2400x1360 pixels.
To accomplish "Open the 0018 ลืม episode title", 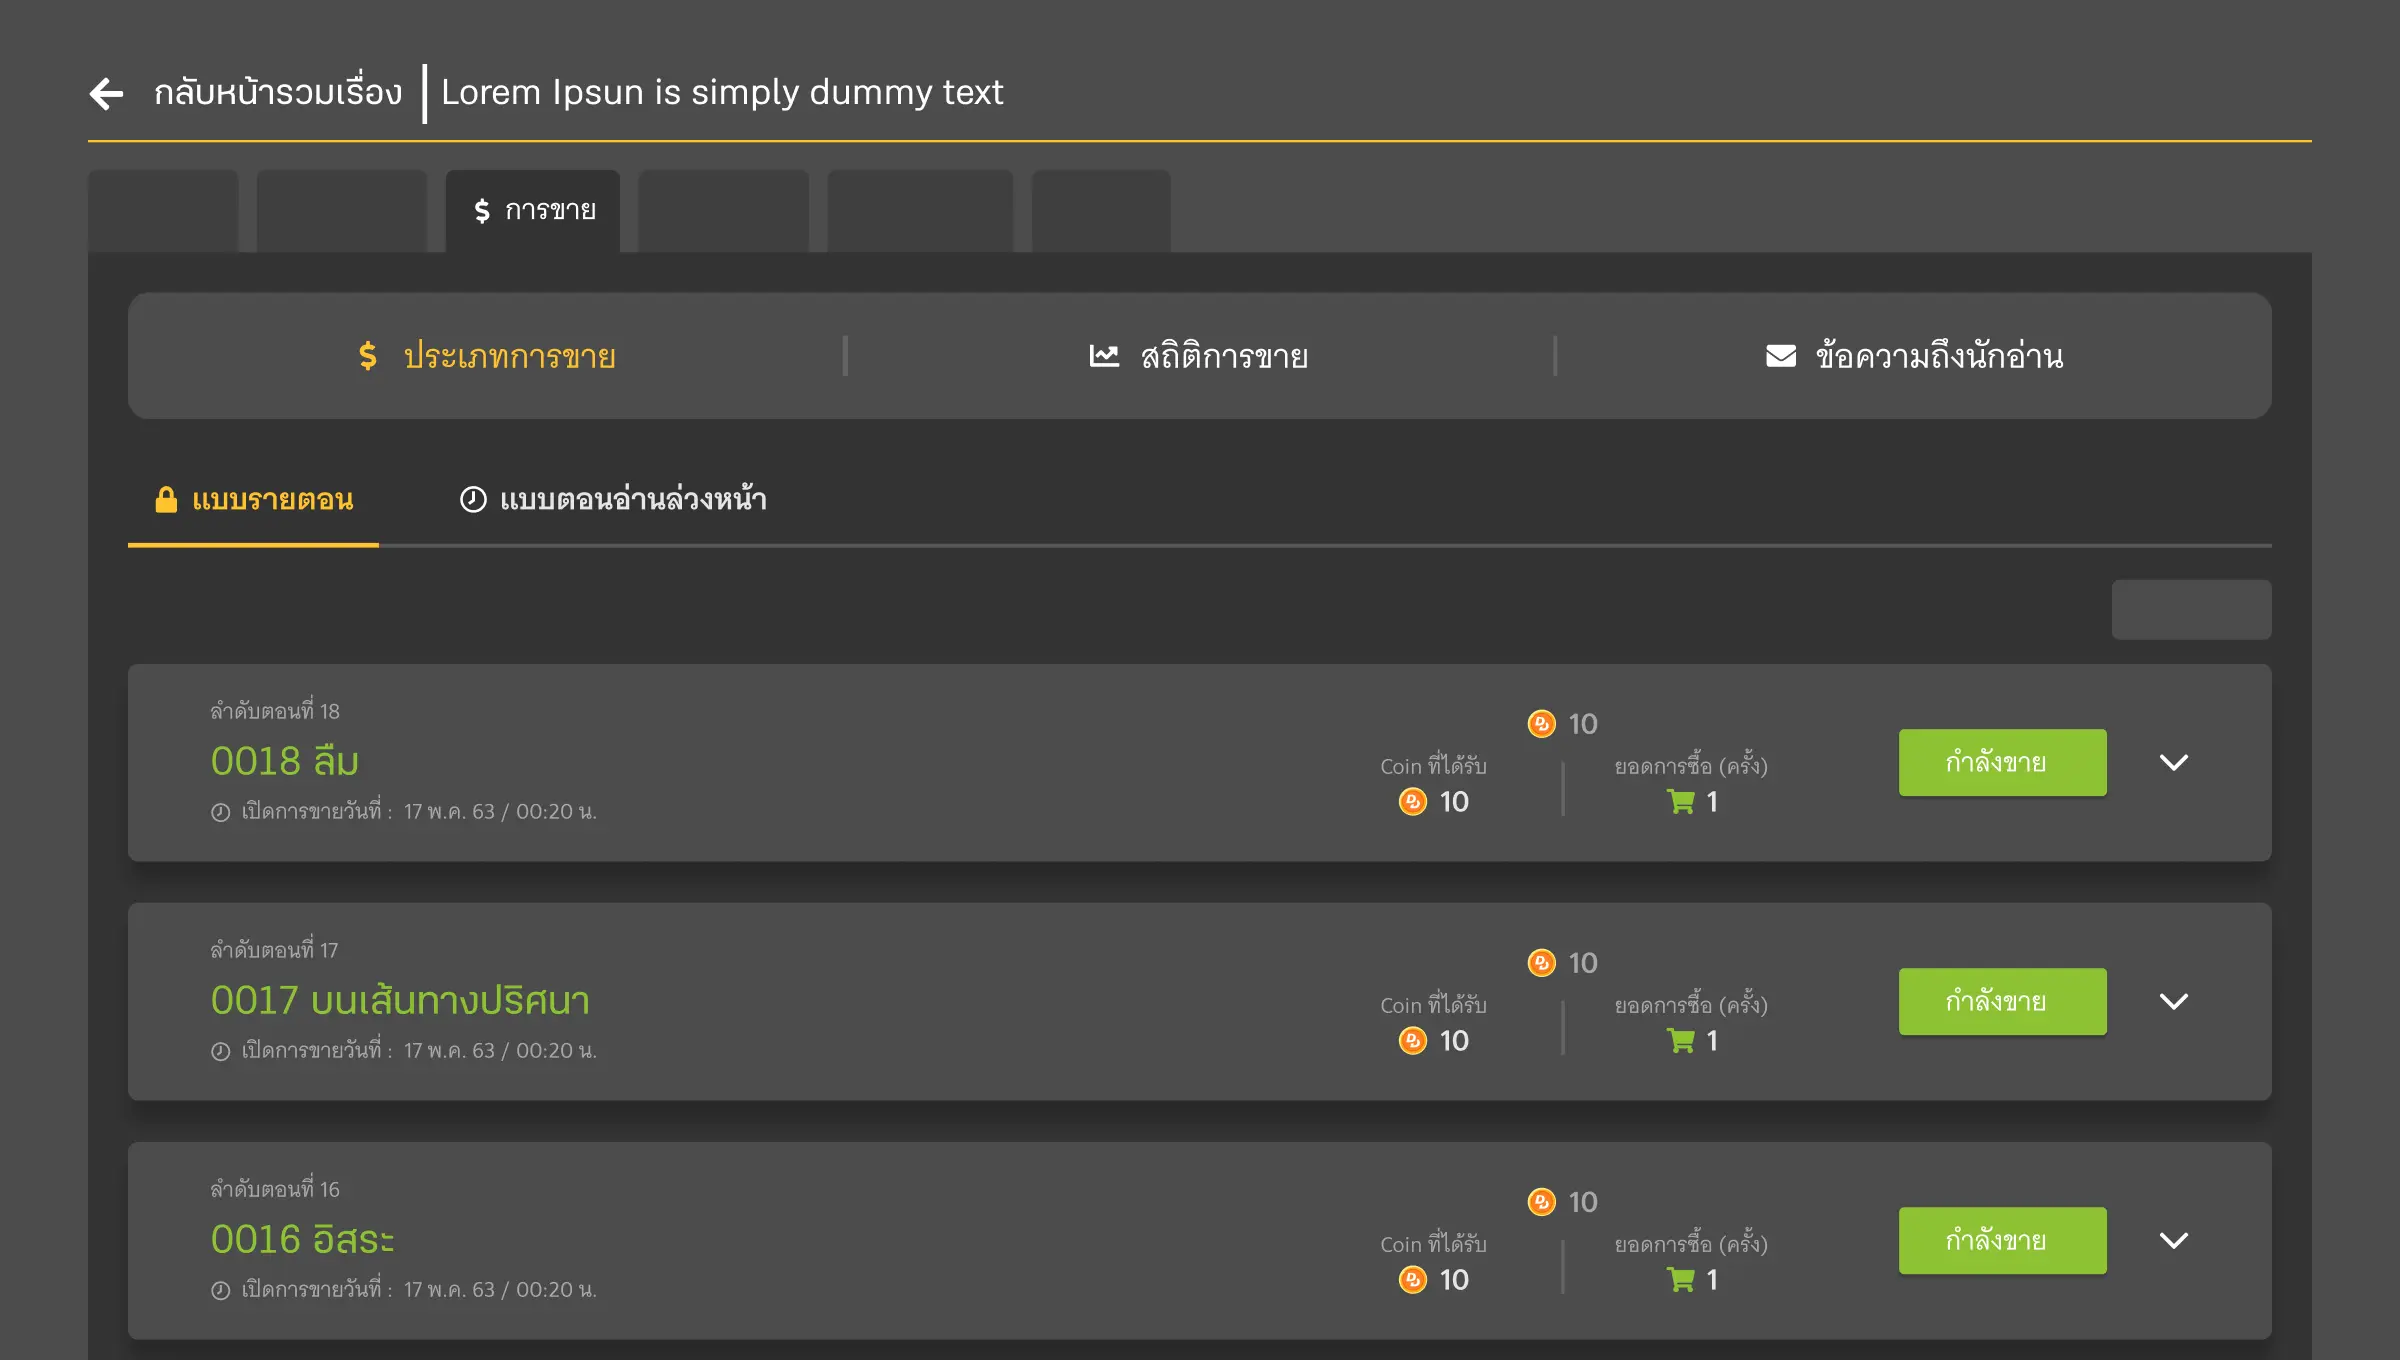I will click(284, 761).
